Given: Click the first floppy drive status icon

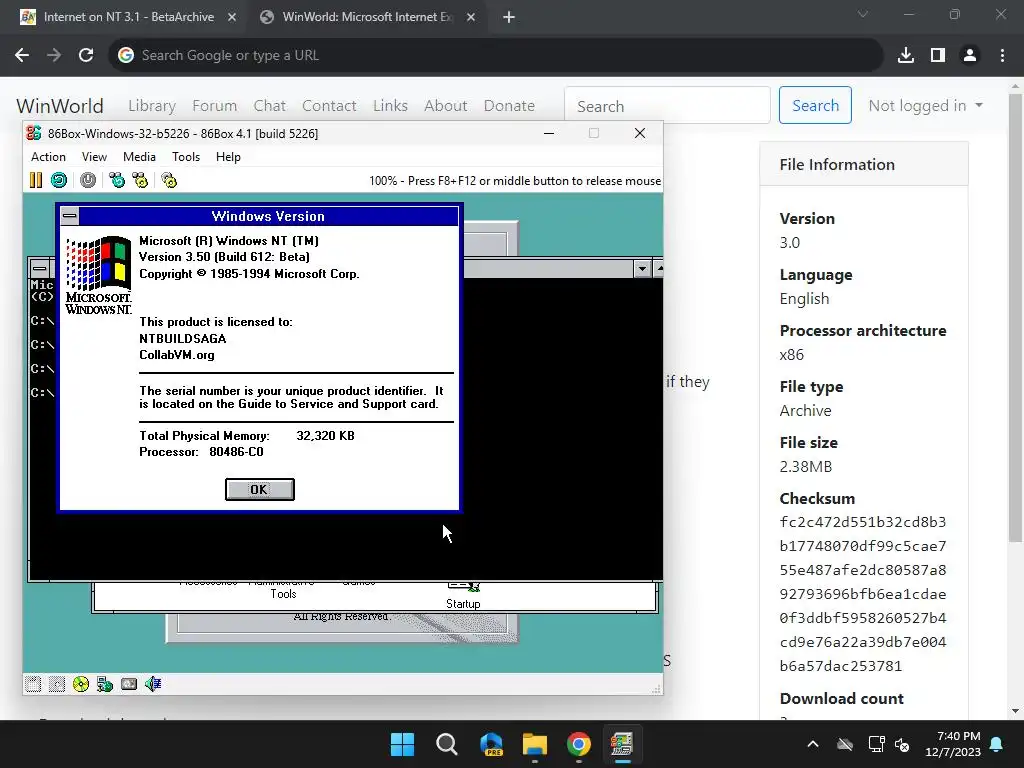Looking at the screenshot, I should tap(33, 684).
